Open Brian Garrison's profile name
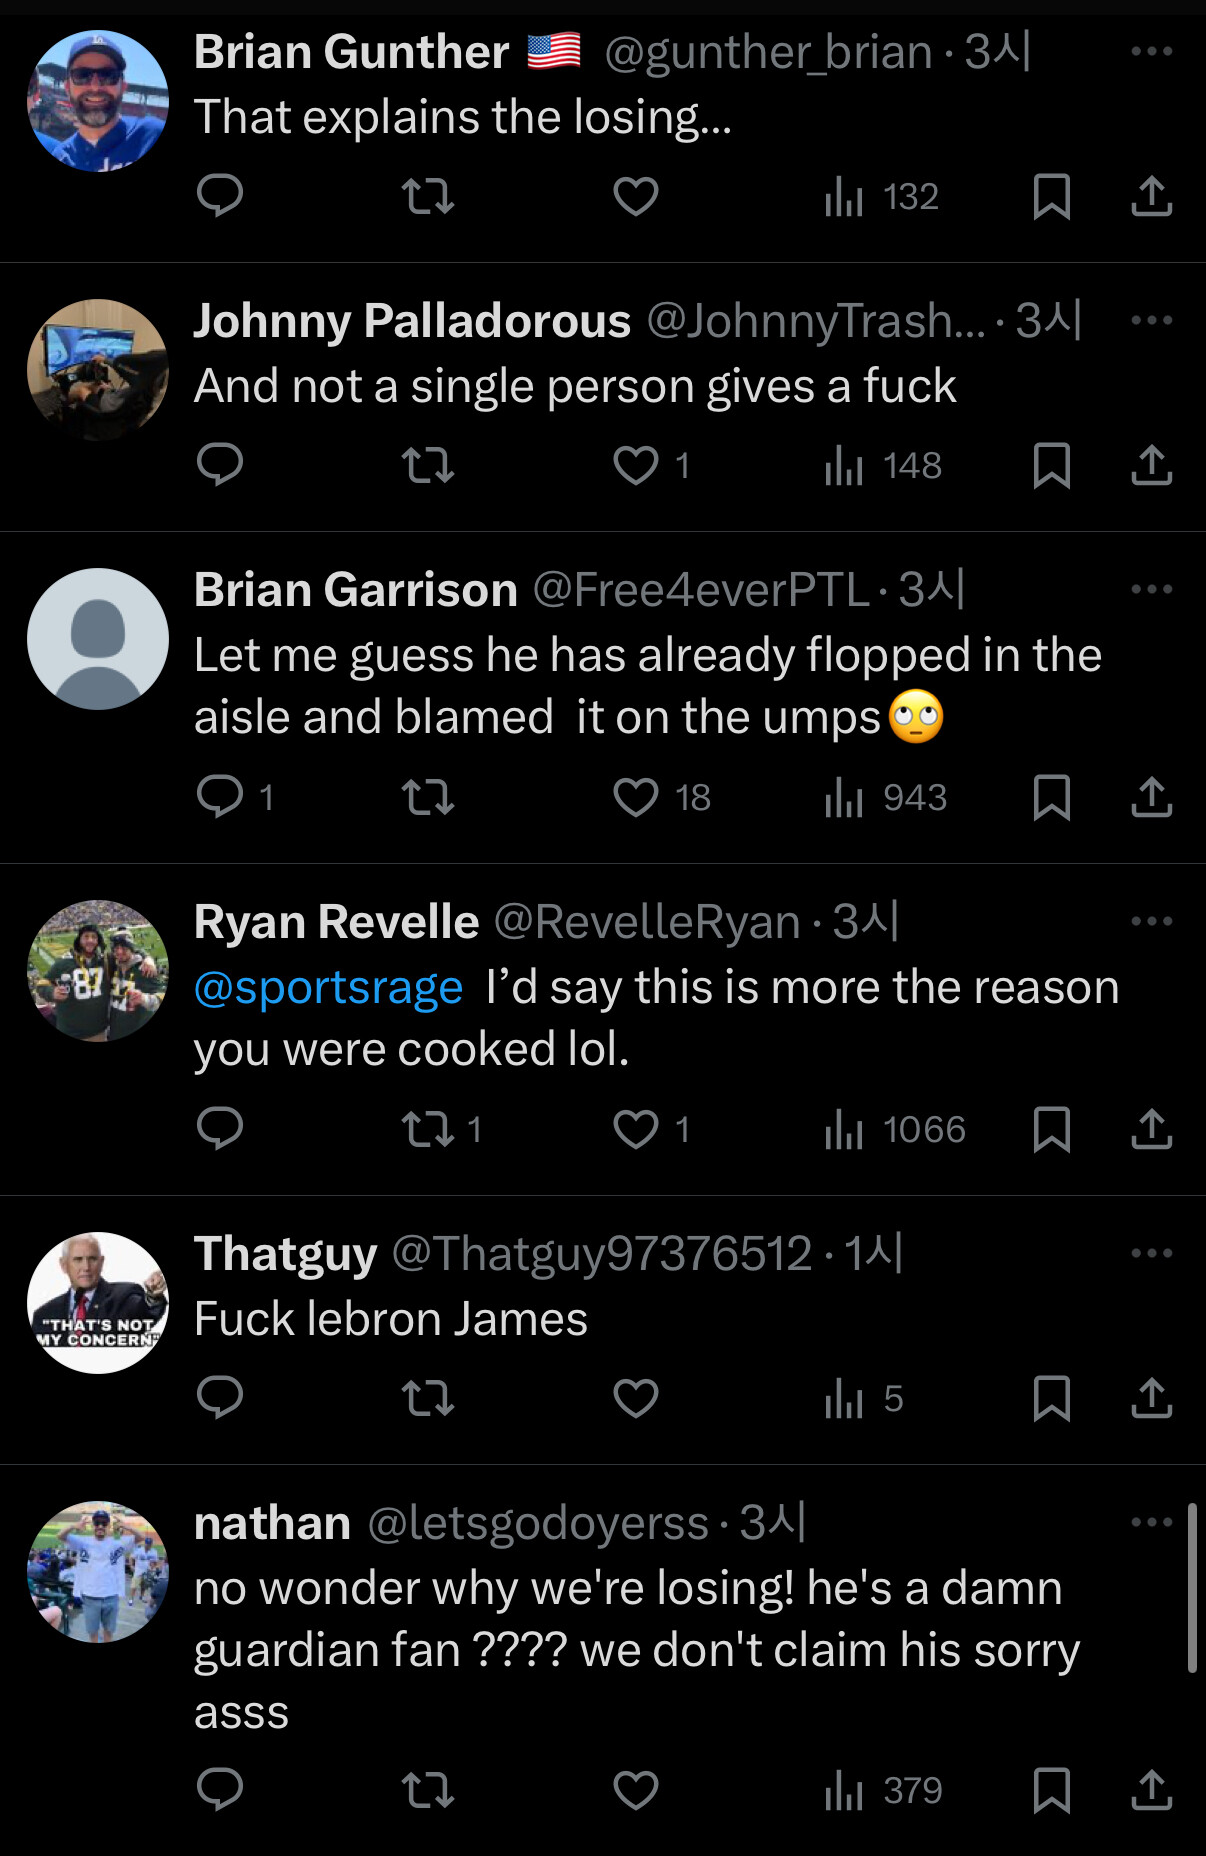 (x=356, y=590)
